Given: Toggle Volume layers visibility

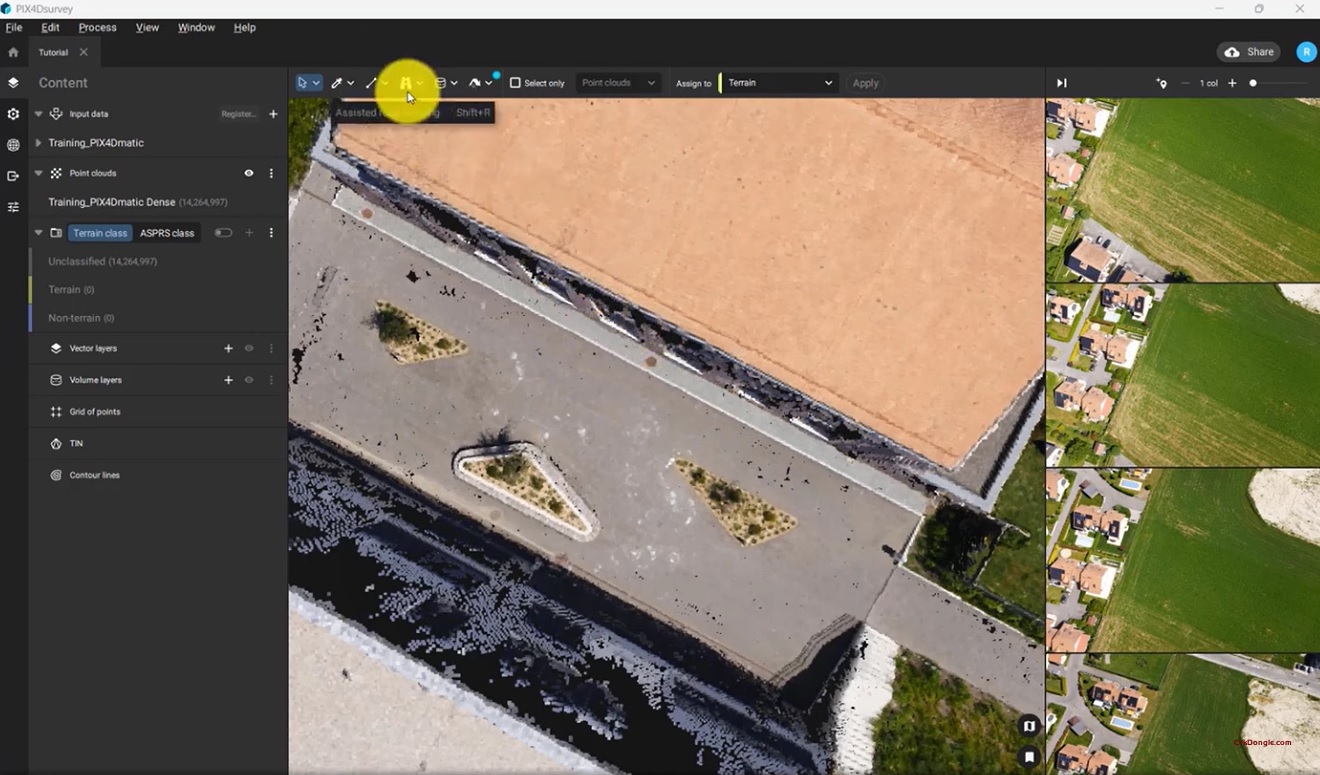Looking at the screenshot, I should (x=249, y=380).
